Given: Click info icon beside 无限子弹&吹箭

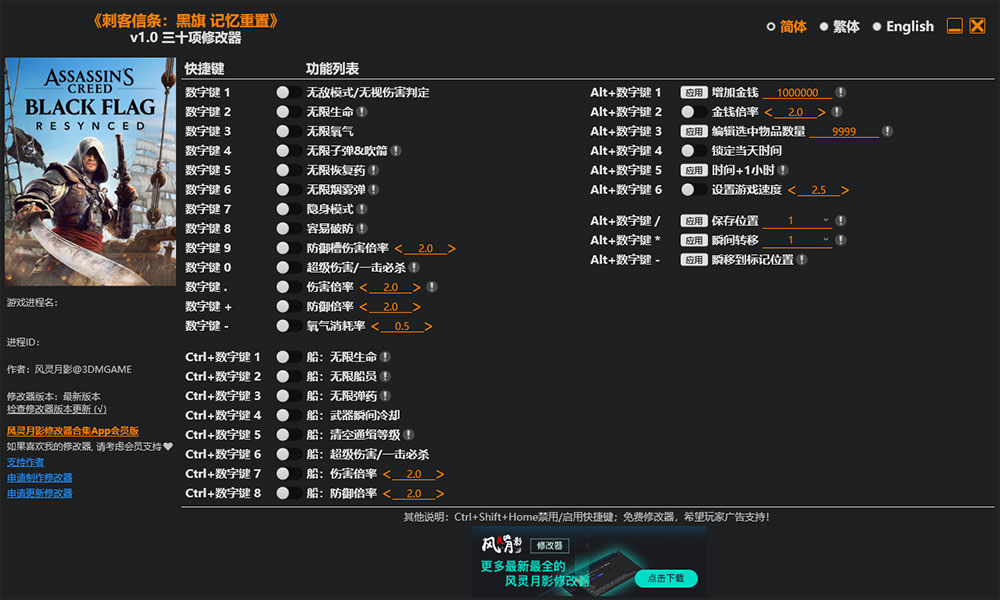Looking at the screenshot, I should (x=396, y=150).
